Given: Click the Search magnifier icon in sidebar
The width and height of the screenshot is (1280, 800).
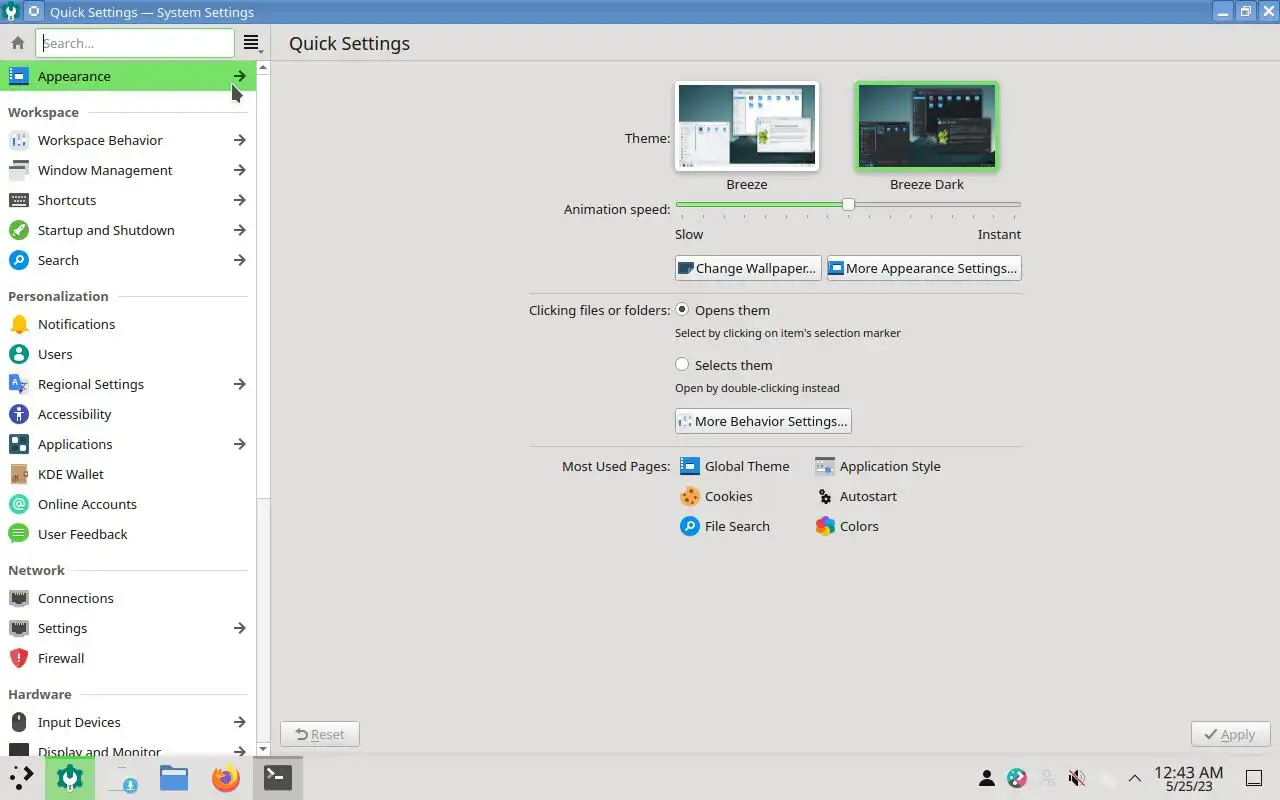Looking at the screenshot, I should tap(18, 260).
